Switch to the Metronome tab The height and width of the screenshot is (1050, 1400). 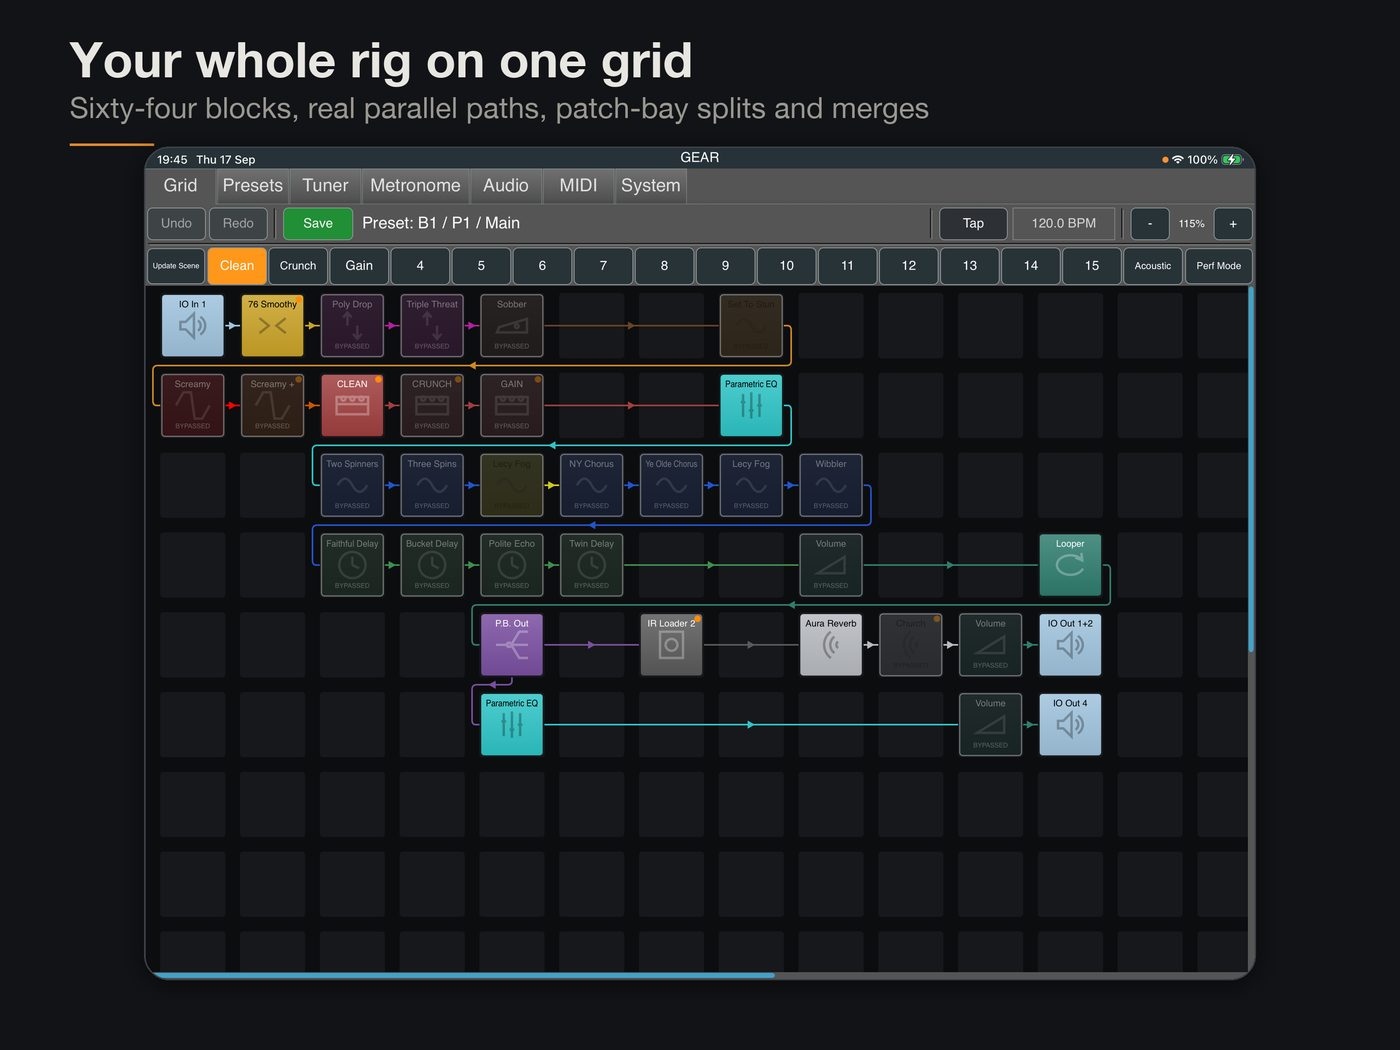pyautogui.click(x=415, y=186)
